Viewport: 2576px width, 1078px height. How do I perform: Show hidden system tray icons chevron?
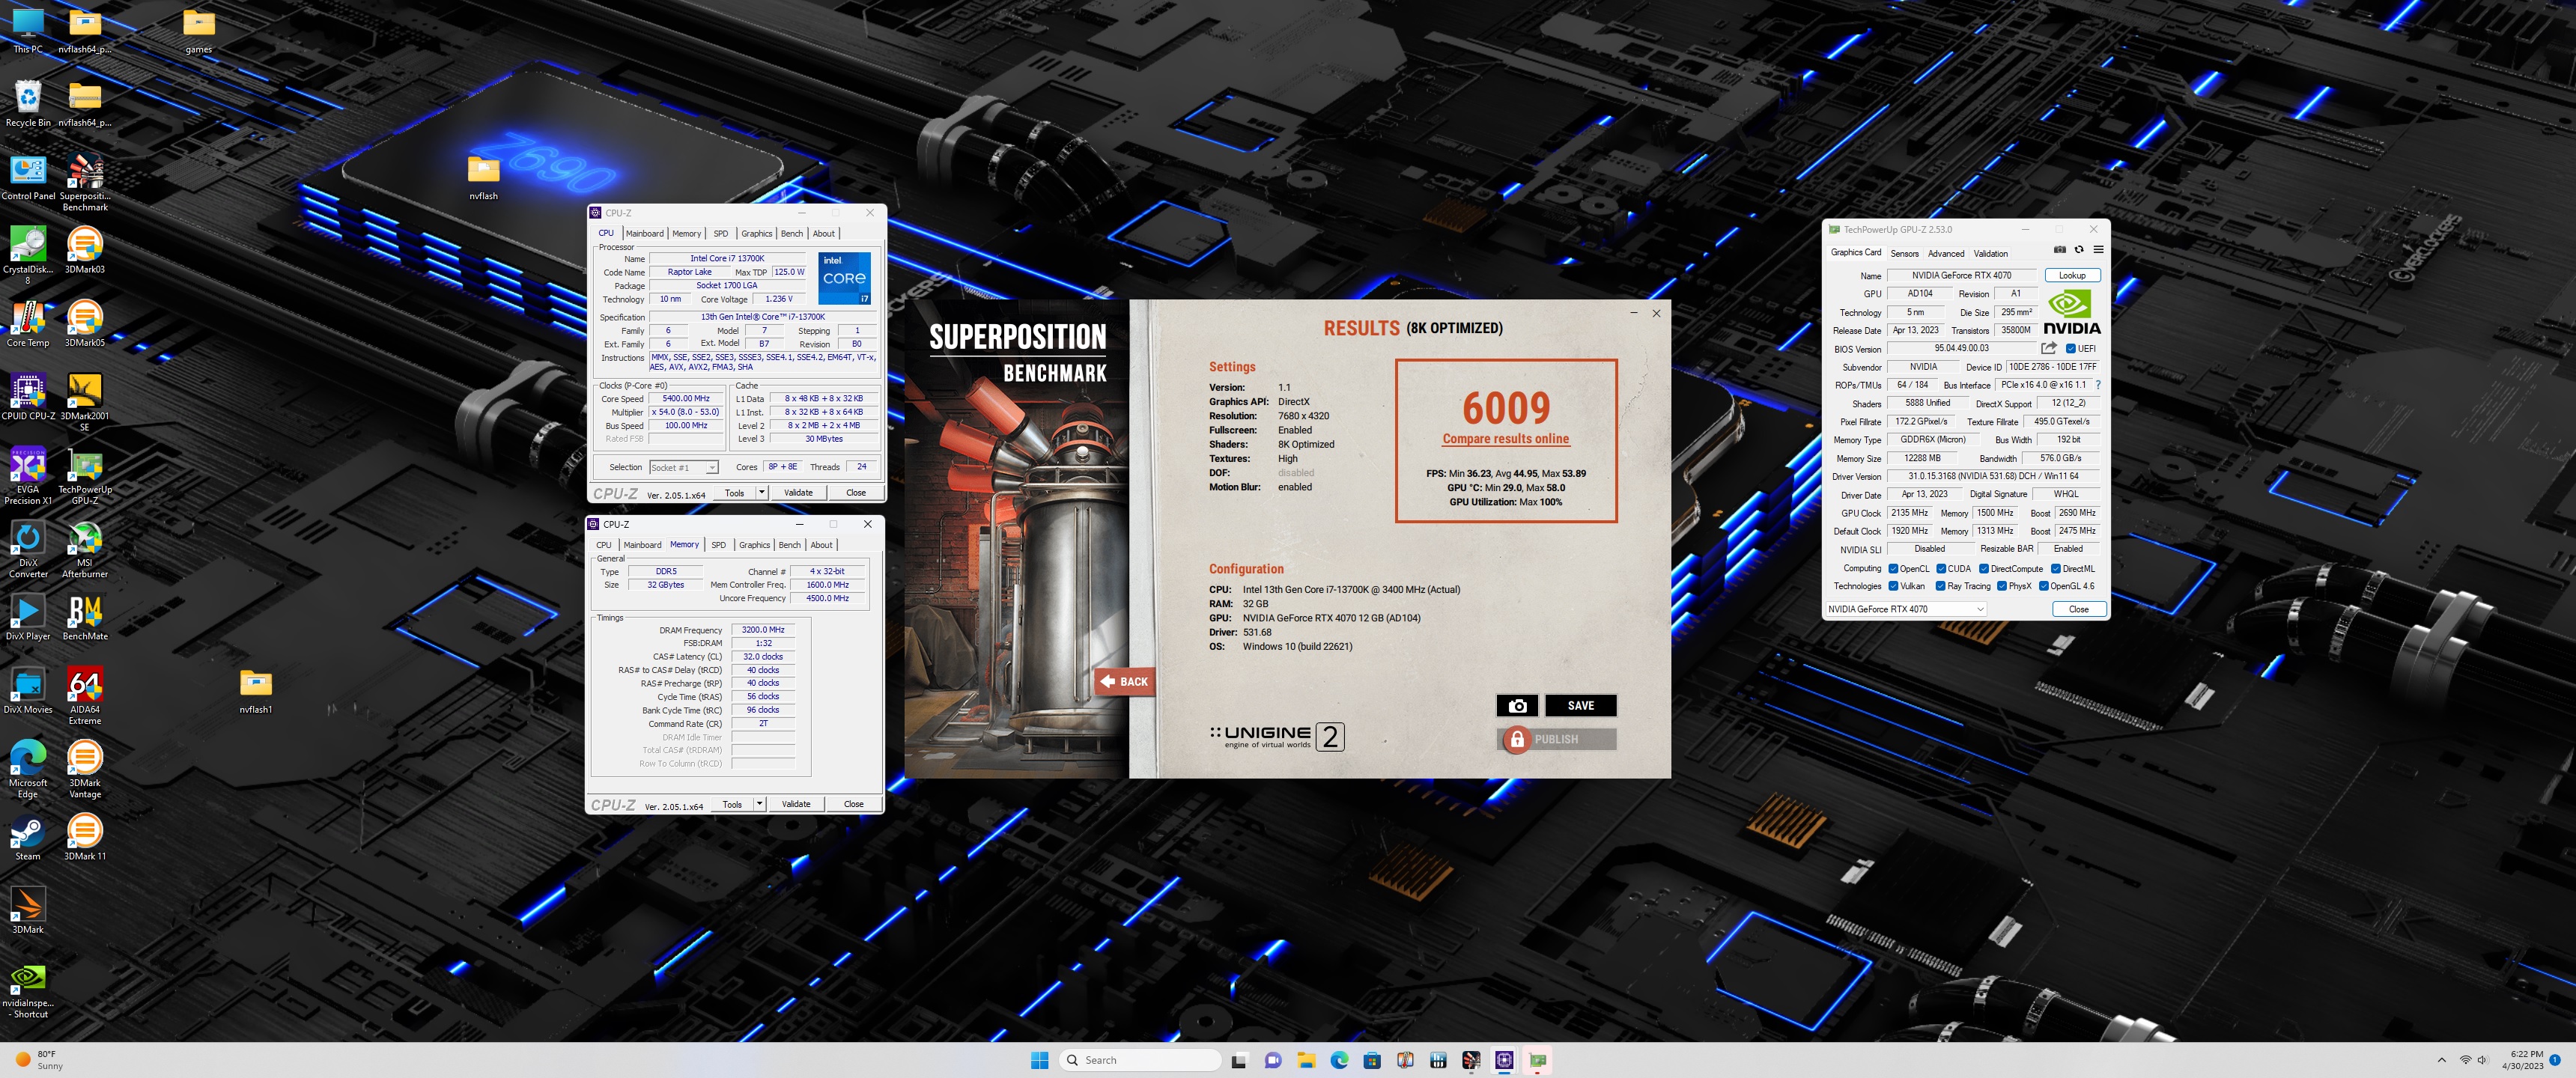[2442, 1060]
